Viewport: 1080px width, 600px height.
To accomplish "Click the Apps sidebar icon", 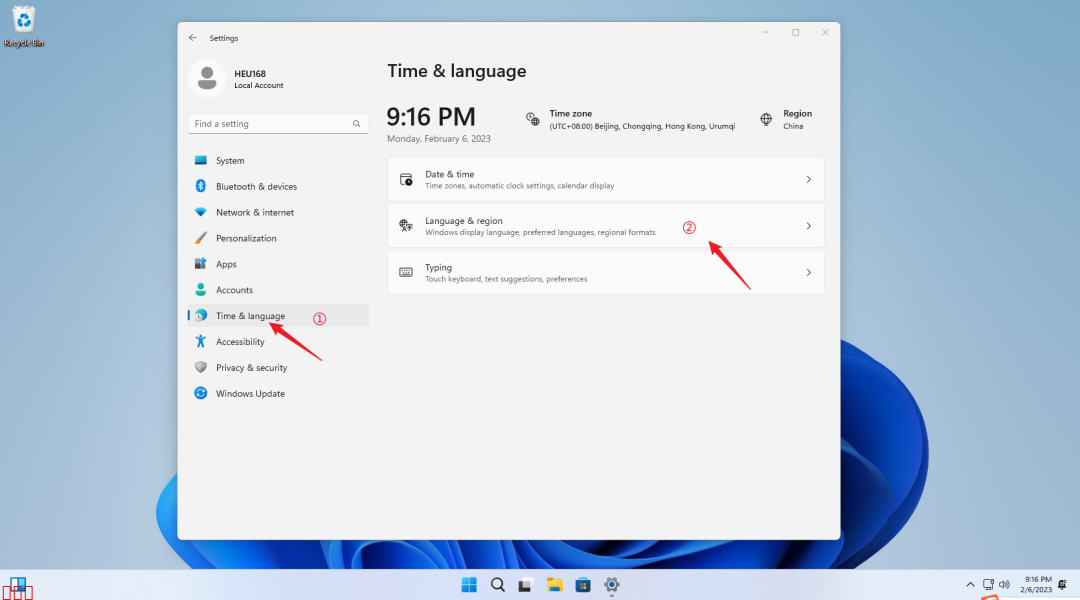I will click(x=200, y=264).
